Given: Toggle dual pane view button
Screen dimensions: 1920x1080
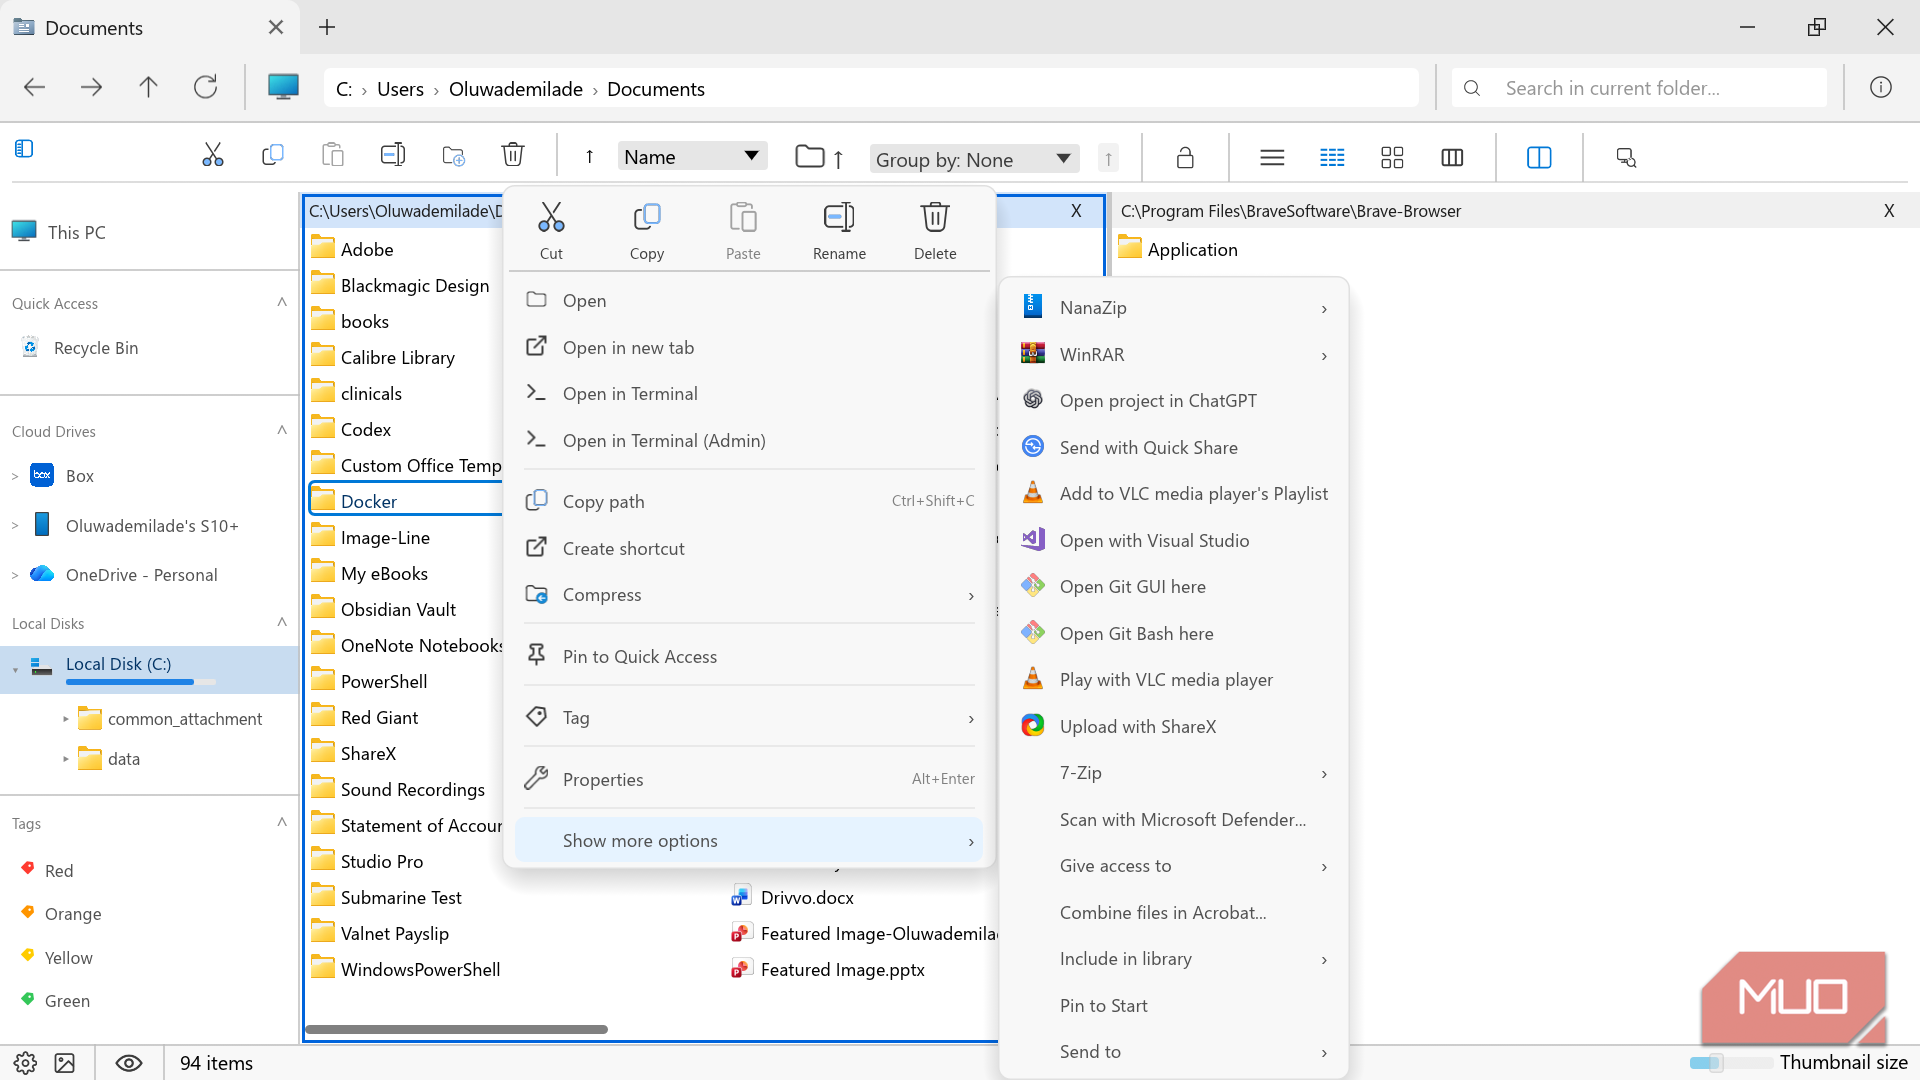Looking at the screenshot, I should (1539, 157).
